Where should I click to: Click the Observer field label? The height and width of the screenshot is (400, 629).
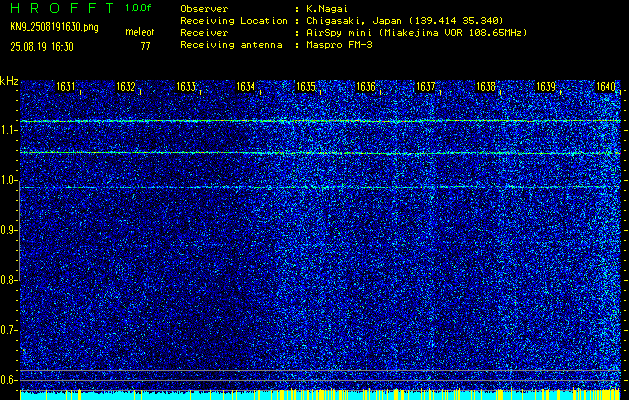tap(204, 9)
